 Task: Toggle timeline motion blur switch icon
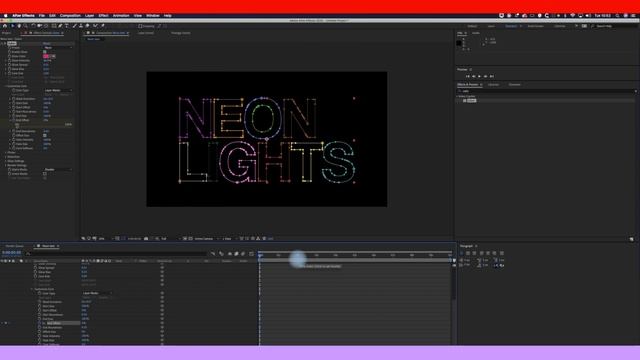243,254
